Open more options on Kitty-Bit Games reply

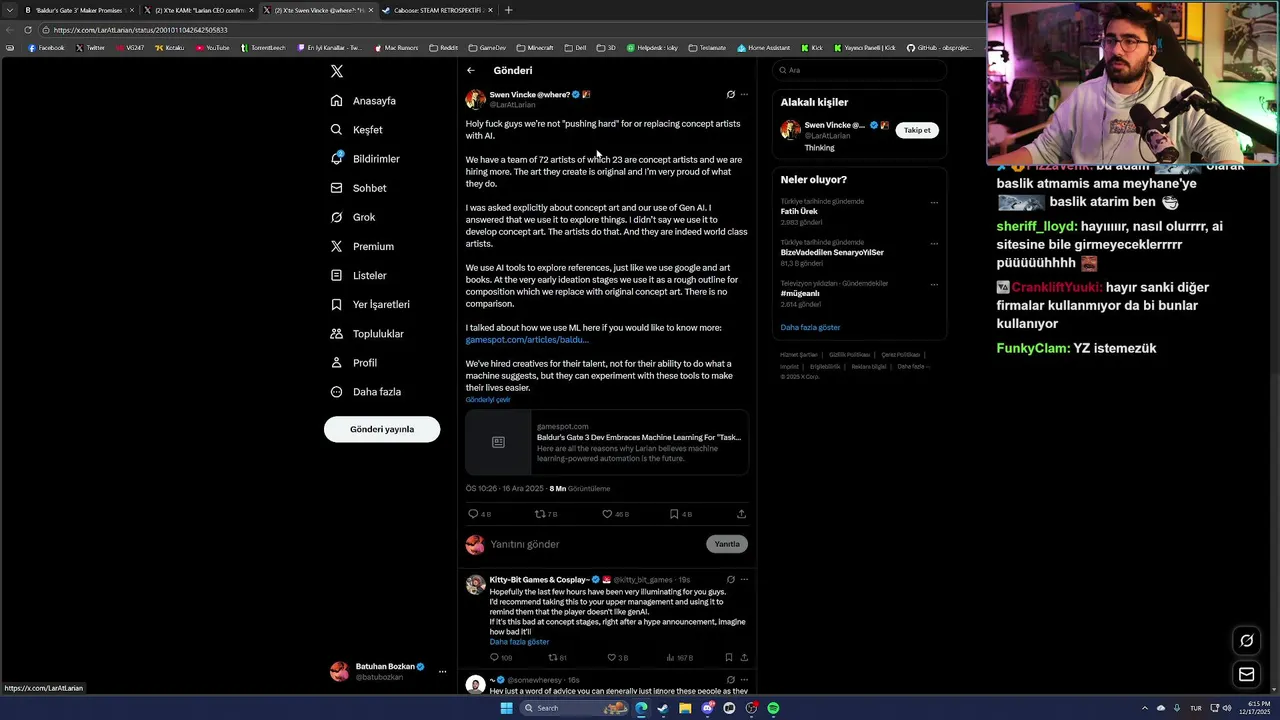pos(744,580)
